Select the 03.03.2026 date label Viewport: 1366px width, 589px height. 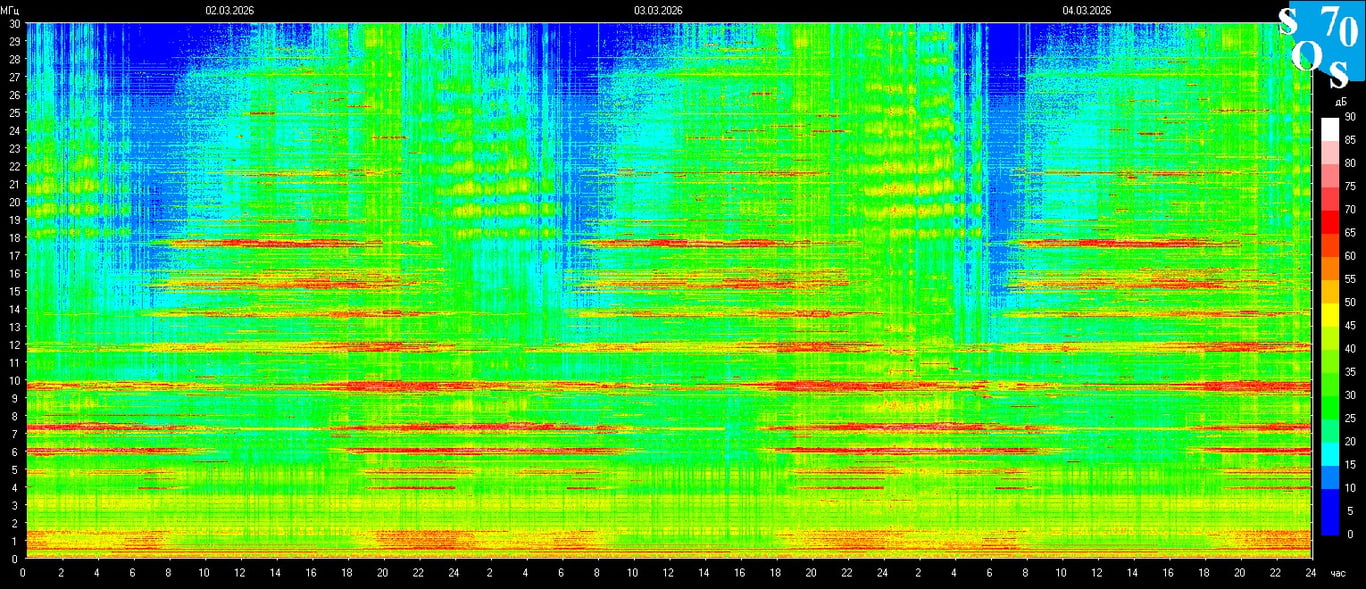[658, 10]
